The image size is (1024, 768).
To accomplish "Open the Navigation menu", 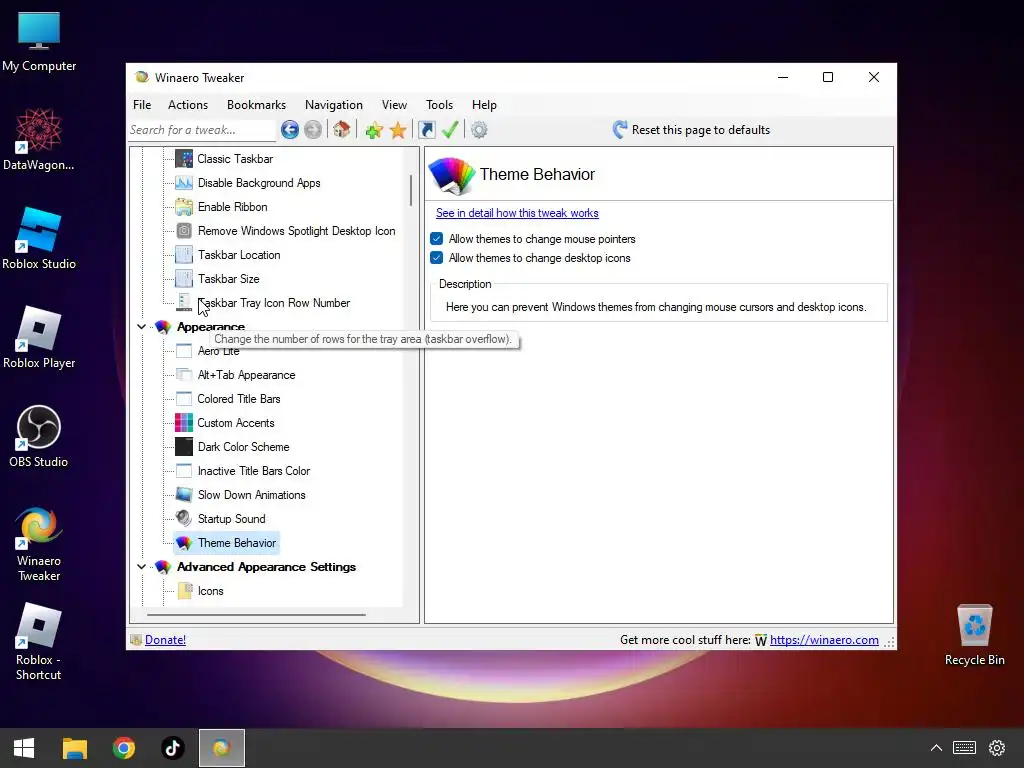I will [334, 104].
